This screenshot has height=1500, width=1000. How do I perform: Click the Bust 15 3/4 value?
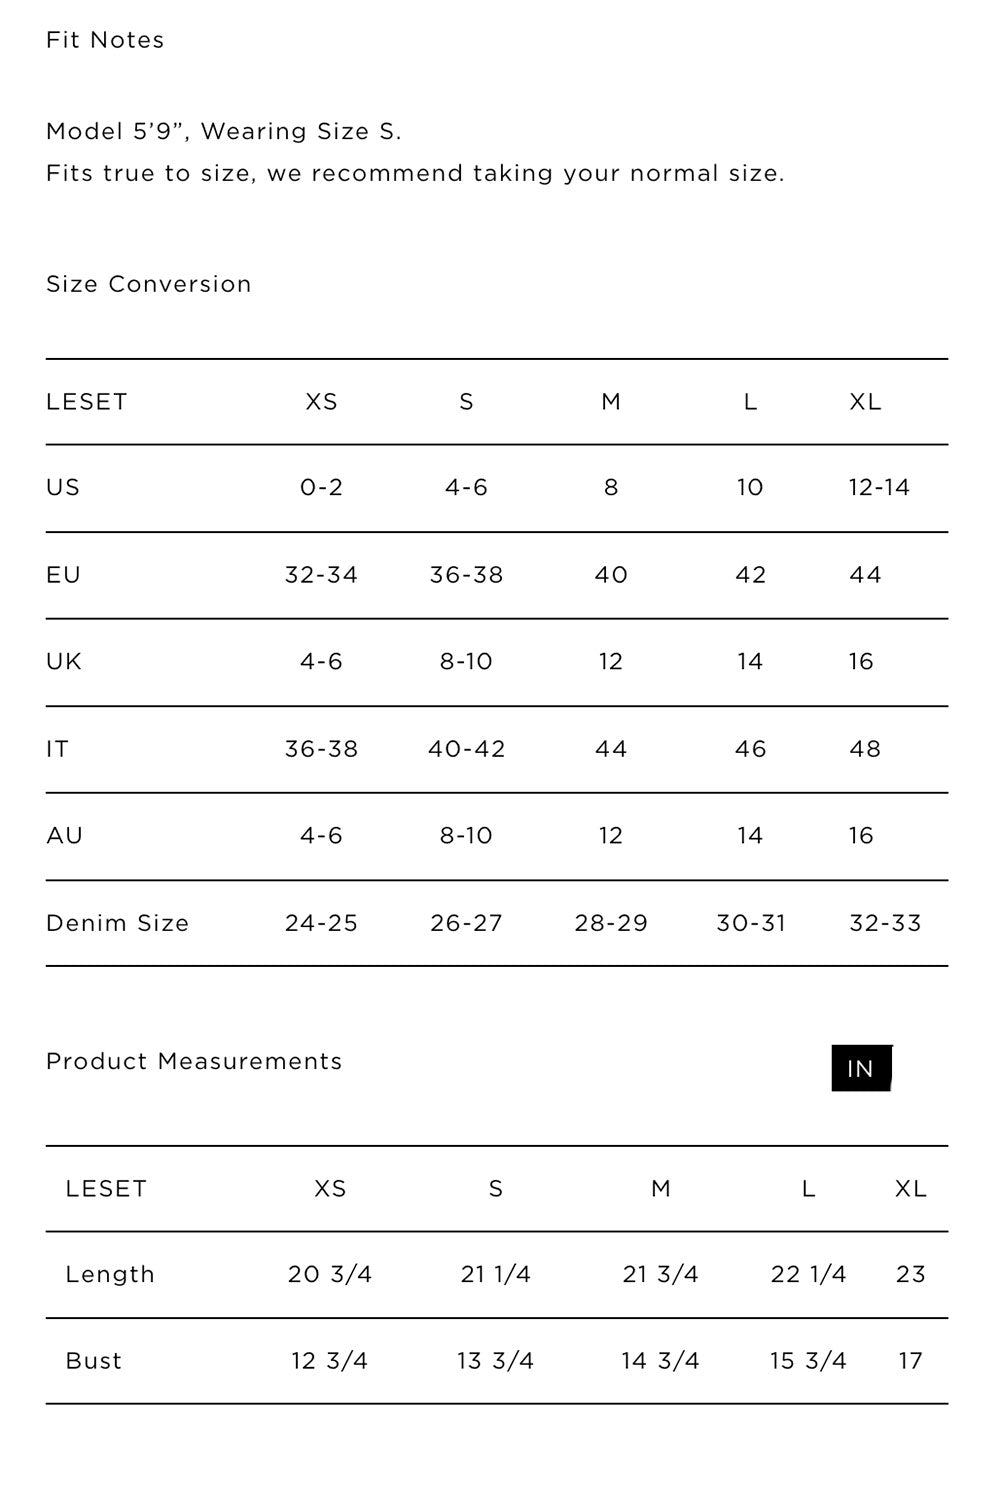click(x=808, y=1361)
